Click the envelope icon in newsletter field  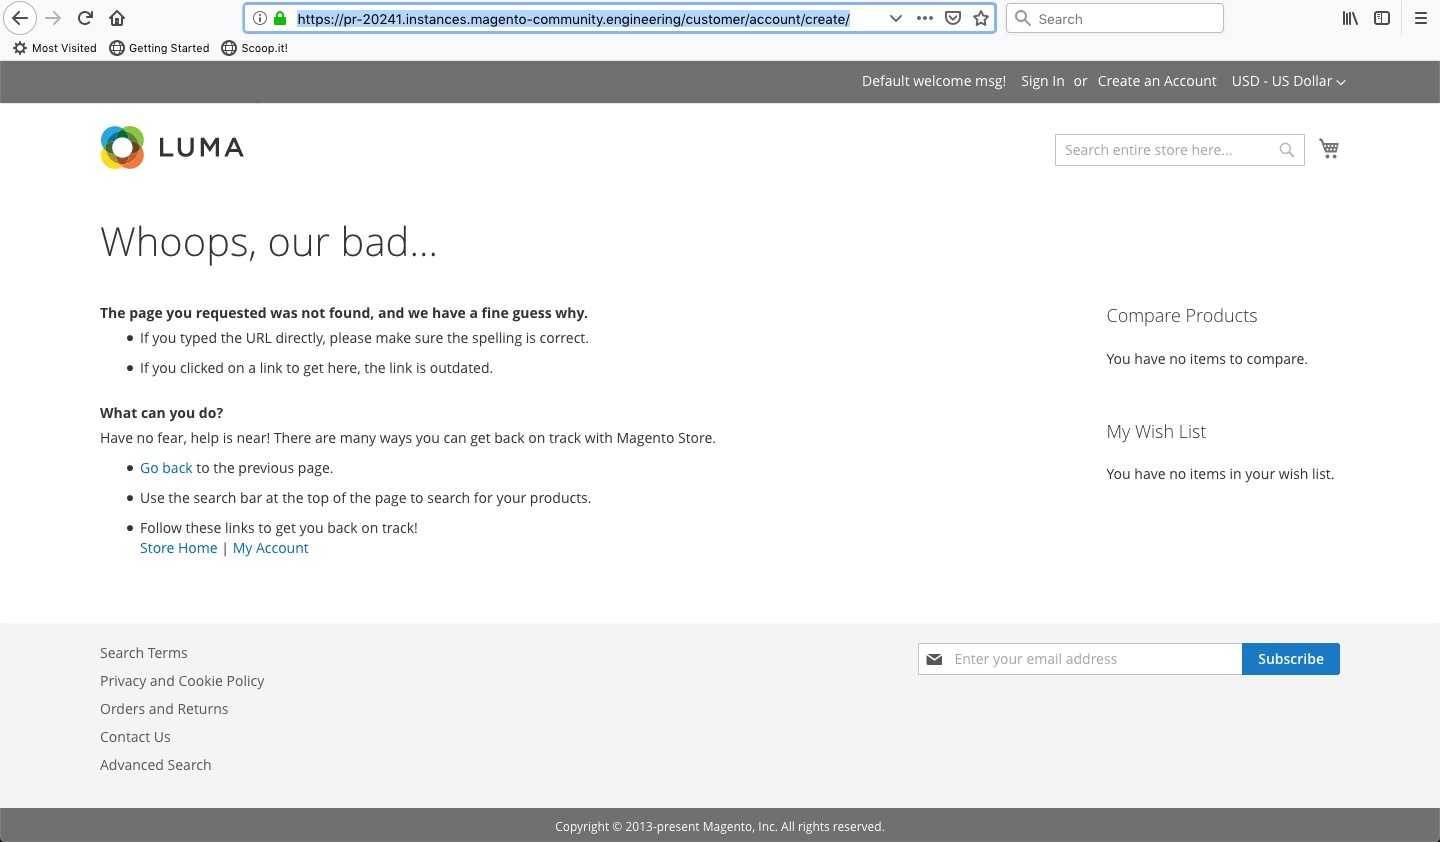934,659
